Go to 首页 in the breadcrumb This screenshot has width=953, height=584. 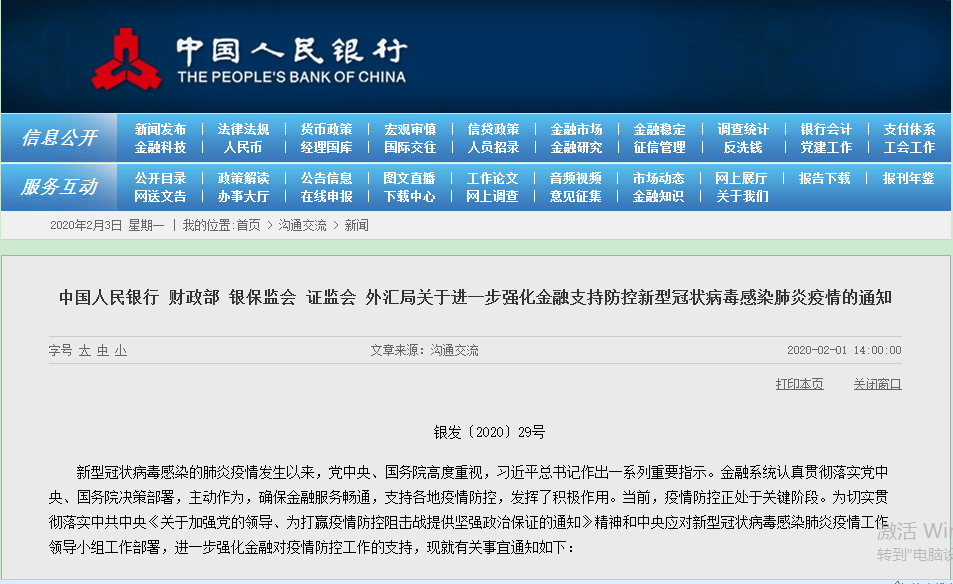(248, 225)
